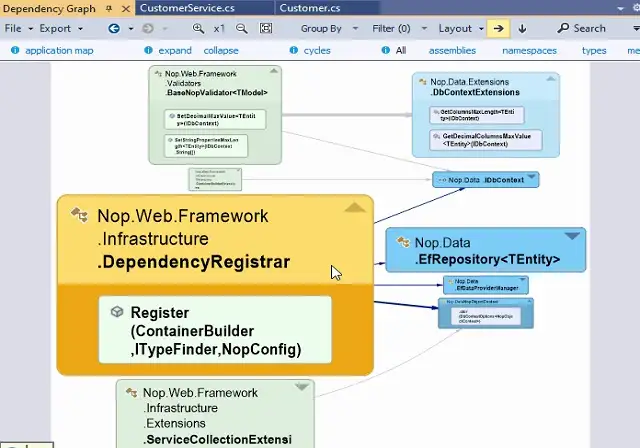Click the Search magnifier in toolbar
This screenshot has height=448, width=640.
tap(562, 29)
